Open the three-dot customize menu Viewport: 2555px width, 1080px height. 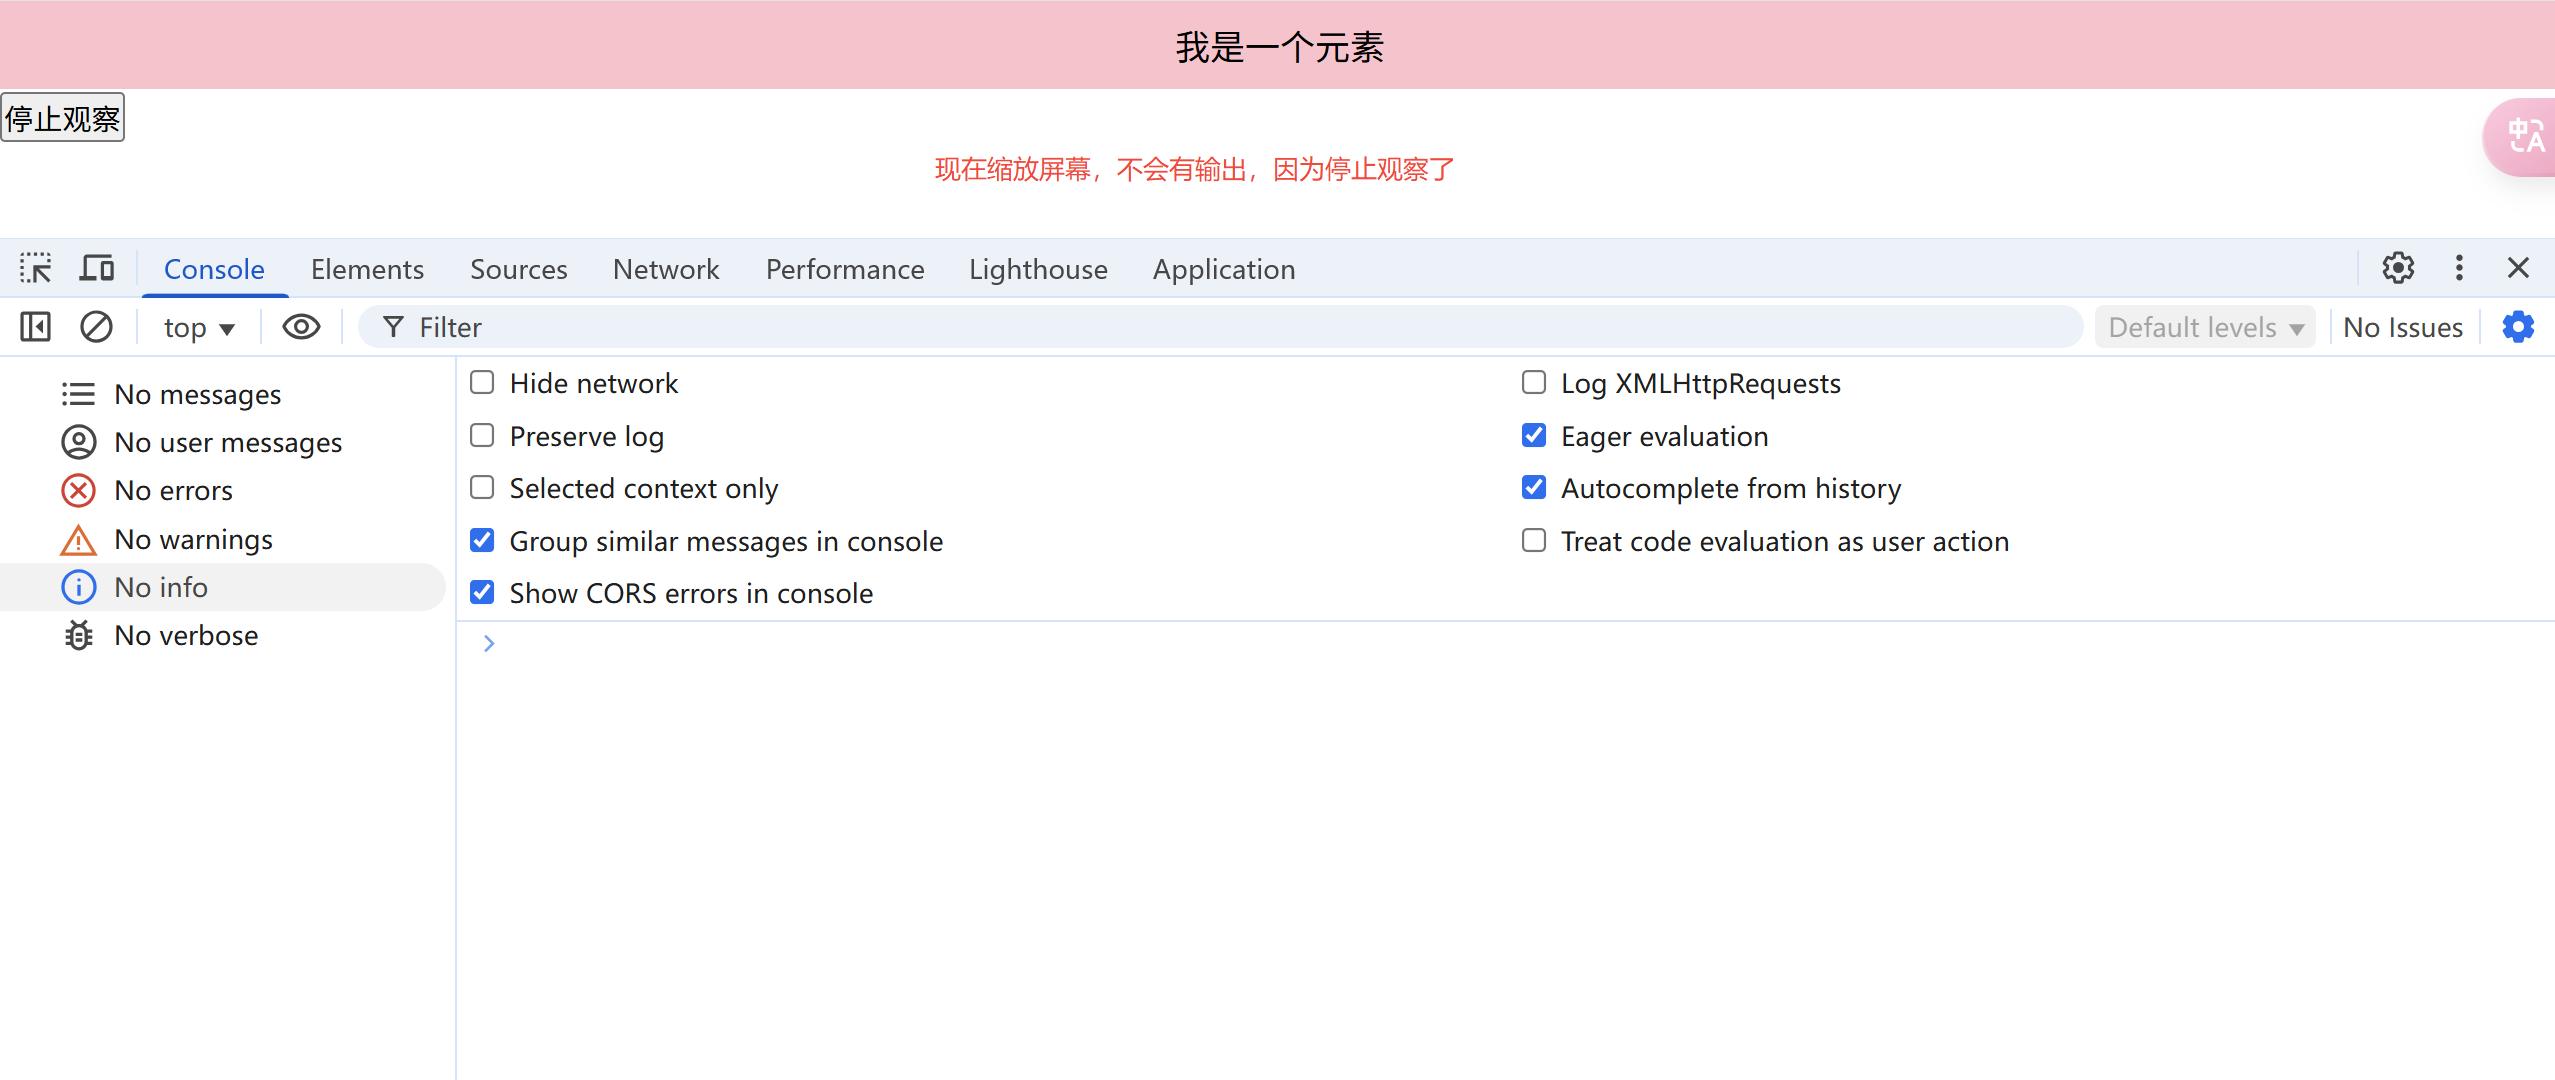pos(2458,268)
